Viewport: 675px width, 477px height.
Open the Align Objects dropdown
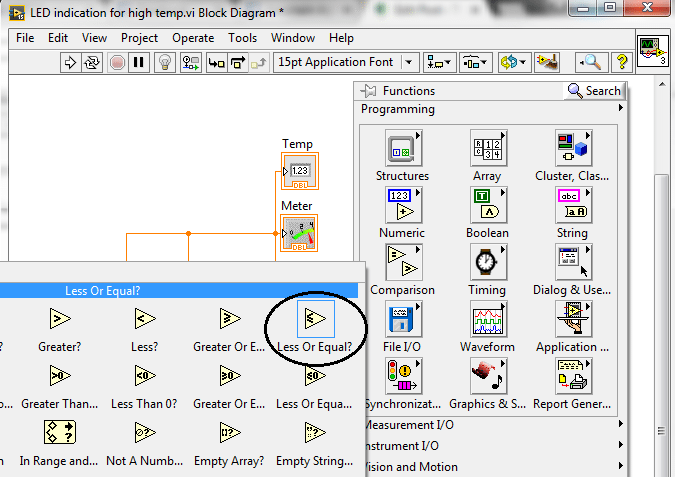pos(440,63)
